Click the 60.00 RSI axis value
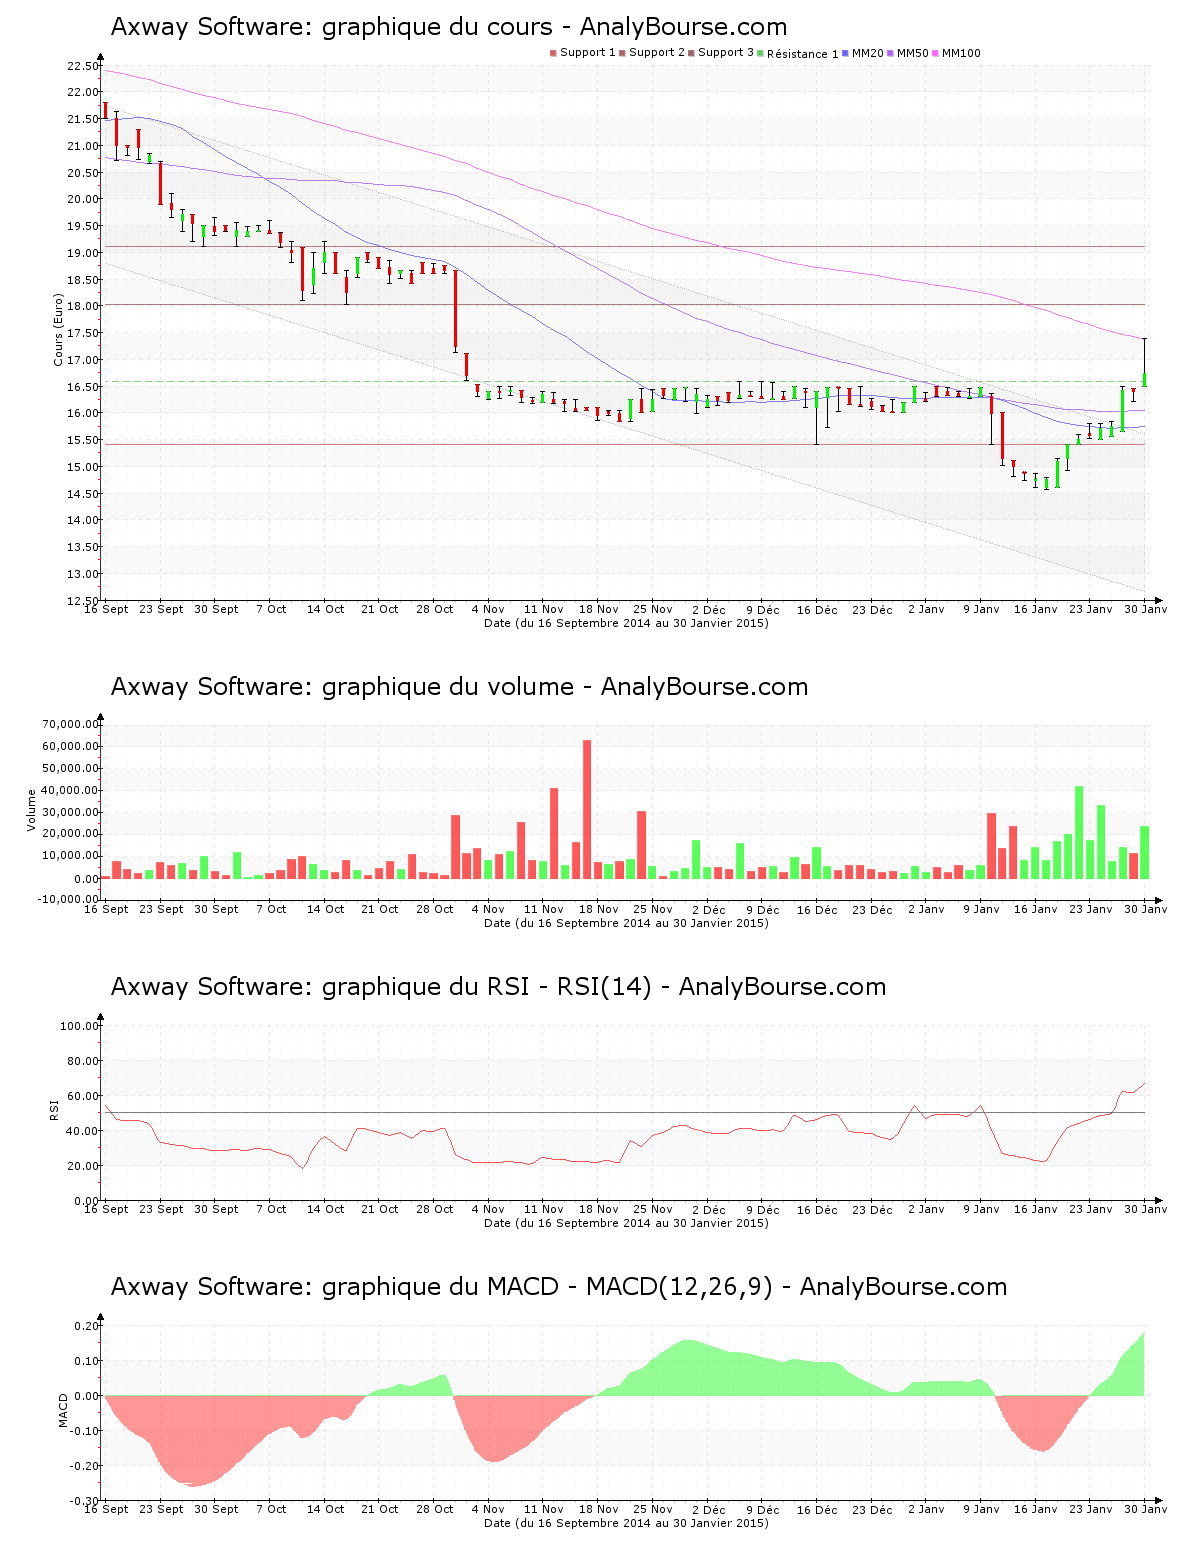 point(83,1096)
